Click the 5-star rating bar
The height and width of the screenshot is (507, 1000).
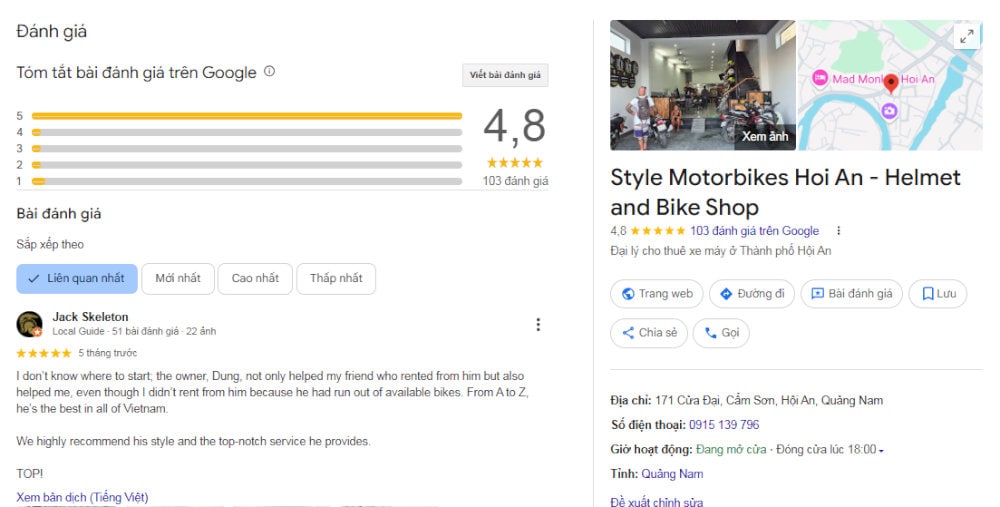point(247,116)
